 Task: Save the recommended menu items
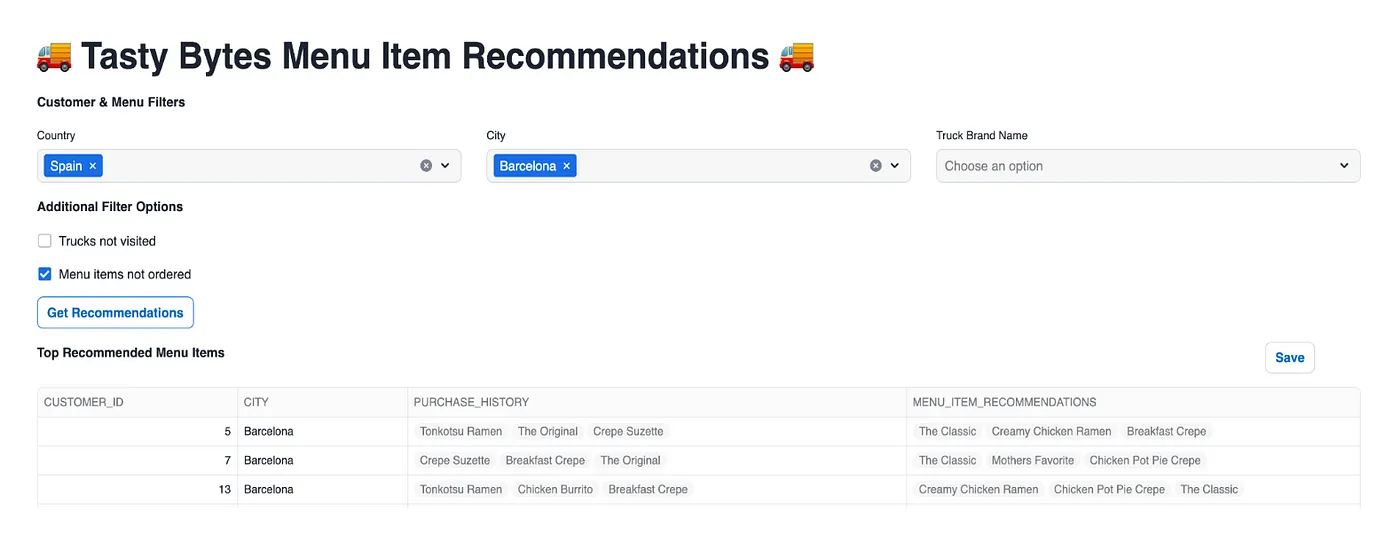(1289, 358)
